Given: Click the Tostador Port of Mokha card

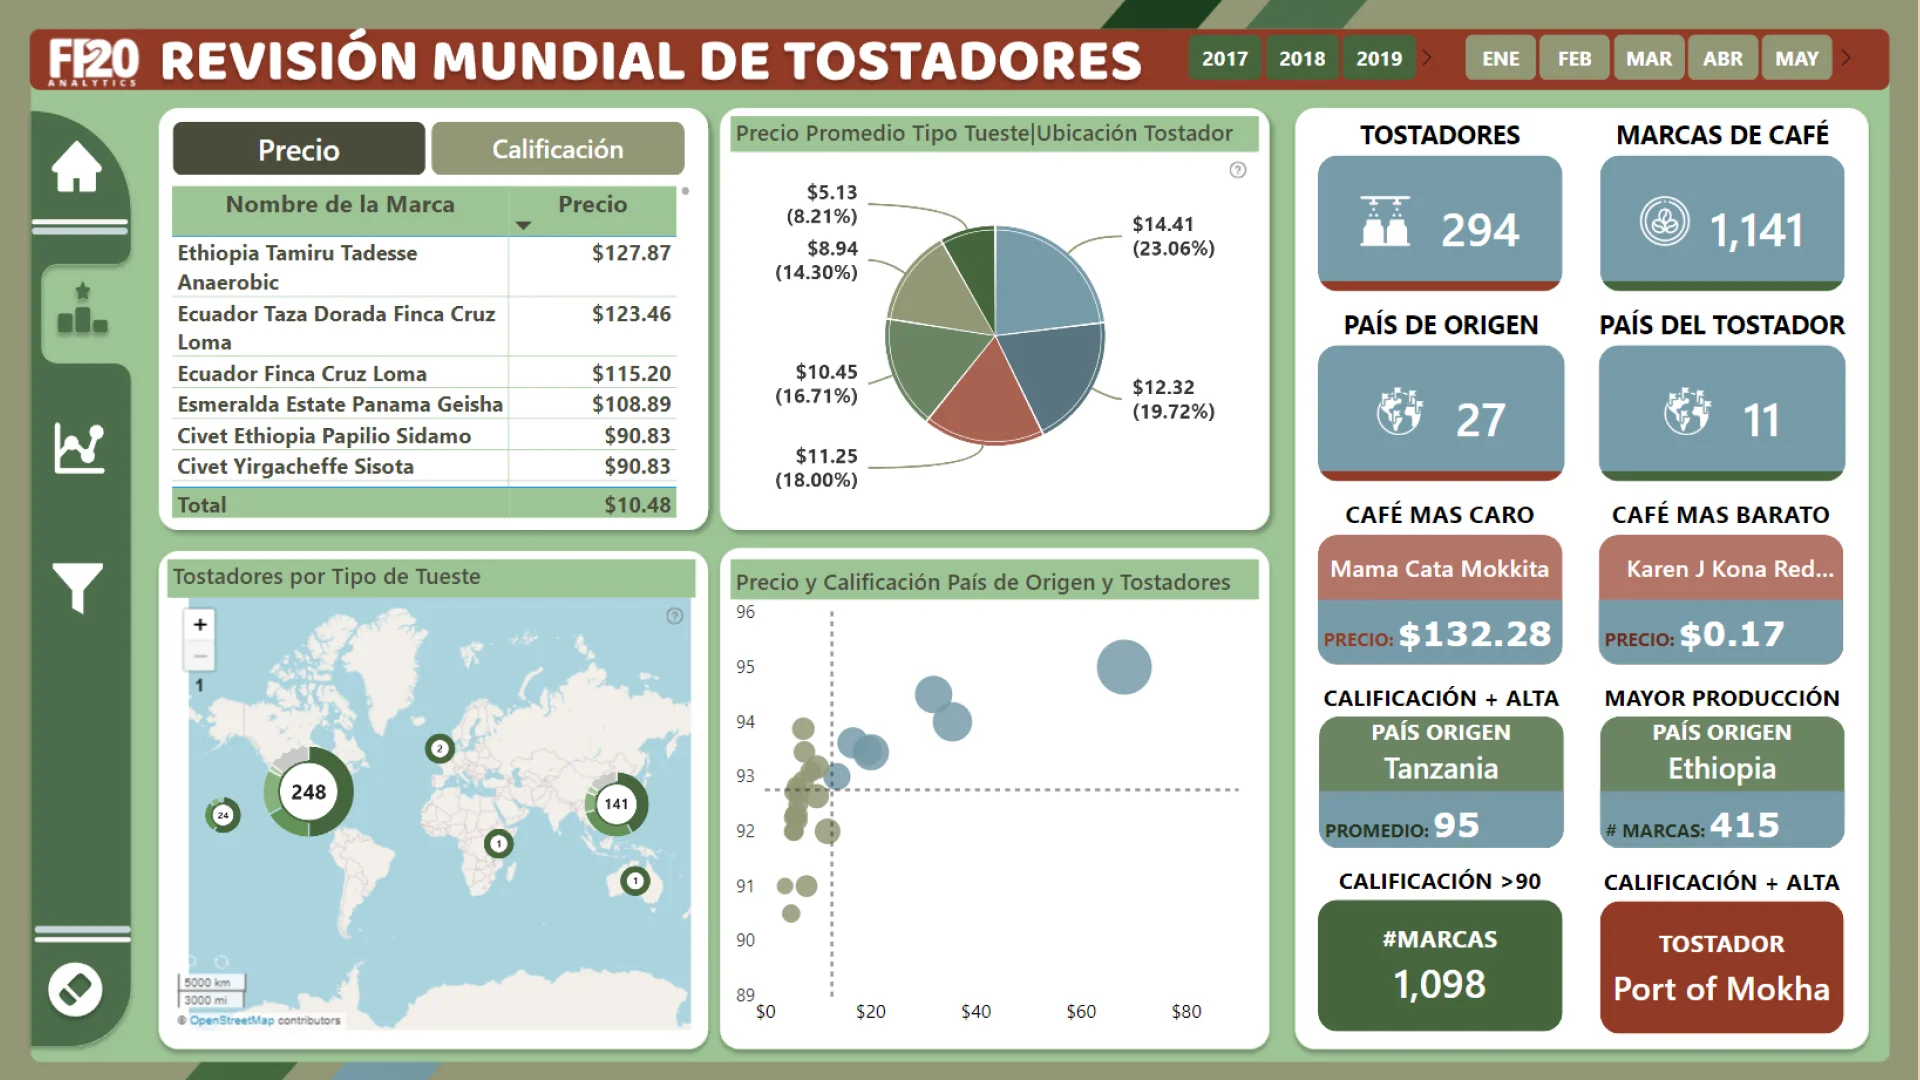Looking at the screenshot, I should [x=1721, y=967].
